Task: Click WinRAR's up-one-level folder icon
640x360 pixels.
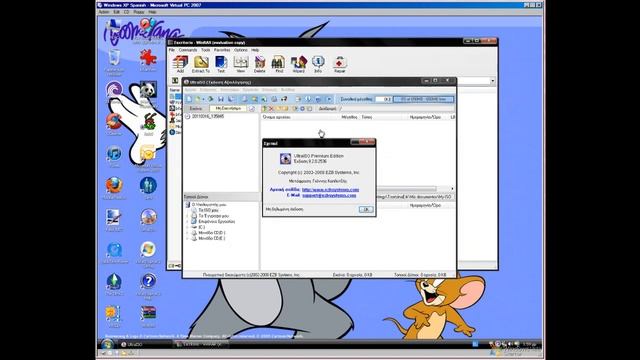Action: point(175,81)
